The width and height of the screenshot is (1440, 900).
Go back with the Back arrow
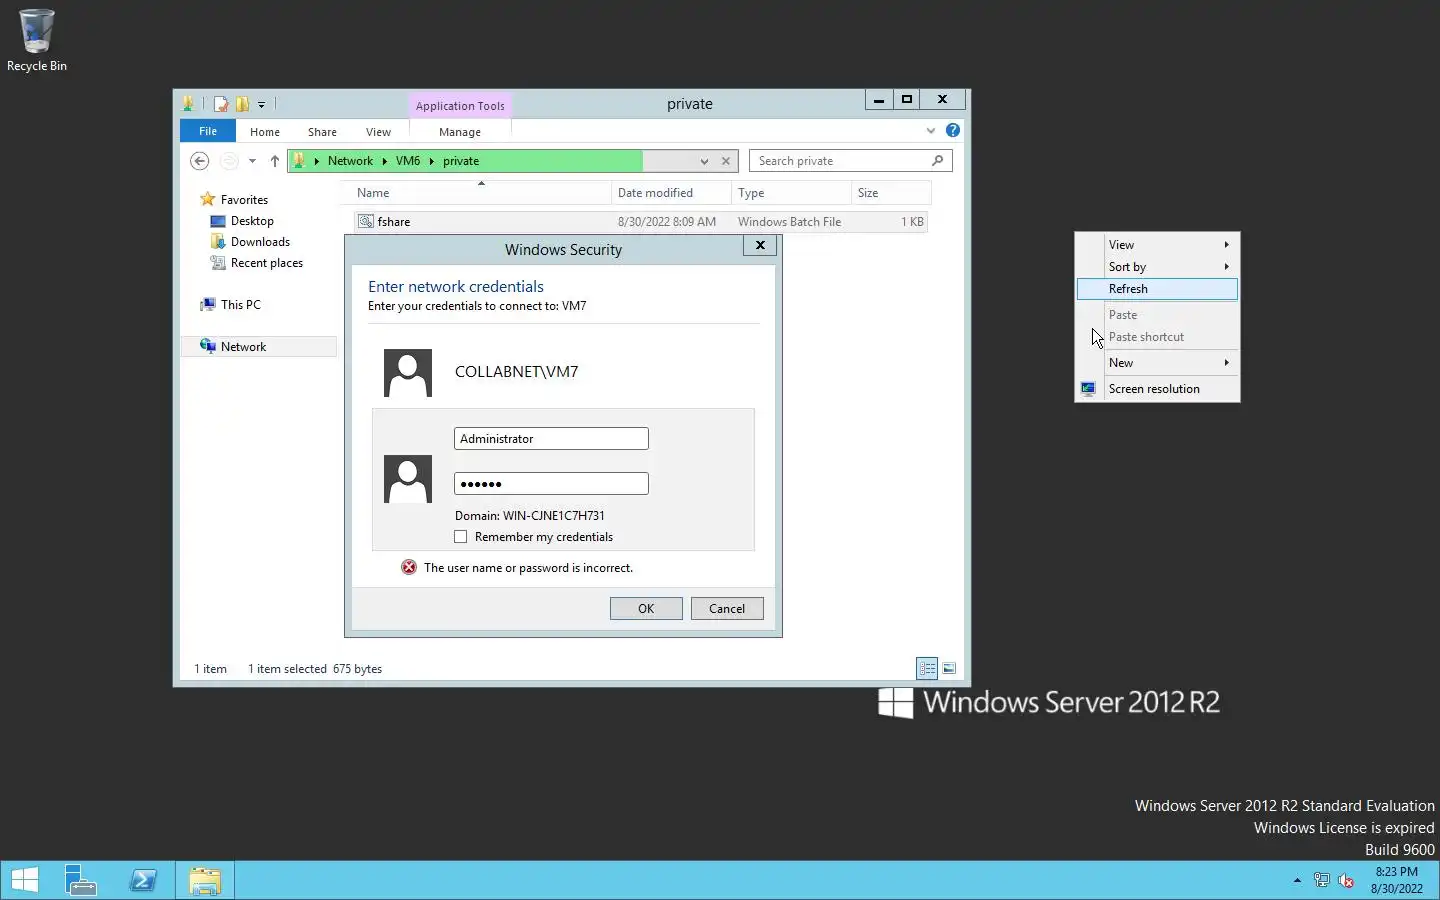200,161
